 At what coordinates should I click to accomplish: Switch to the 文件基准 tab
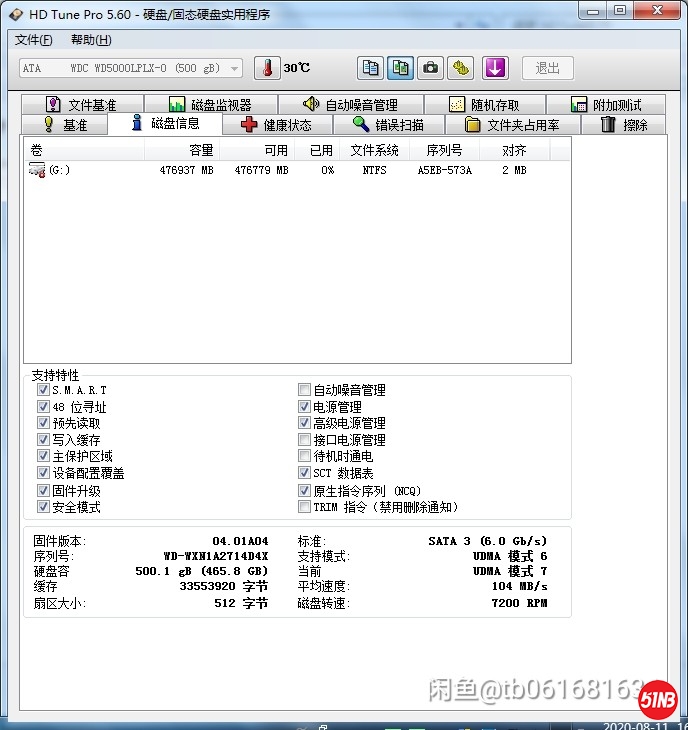click(x=82, y=105)
